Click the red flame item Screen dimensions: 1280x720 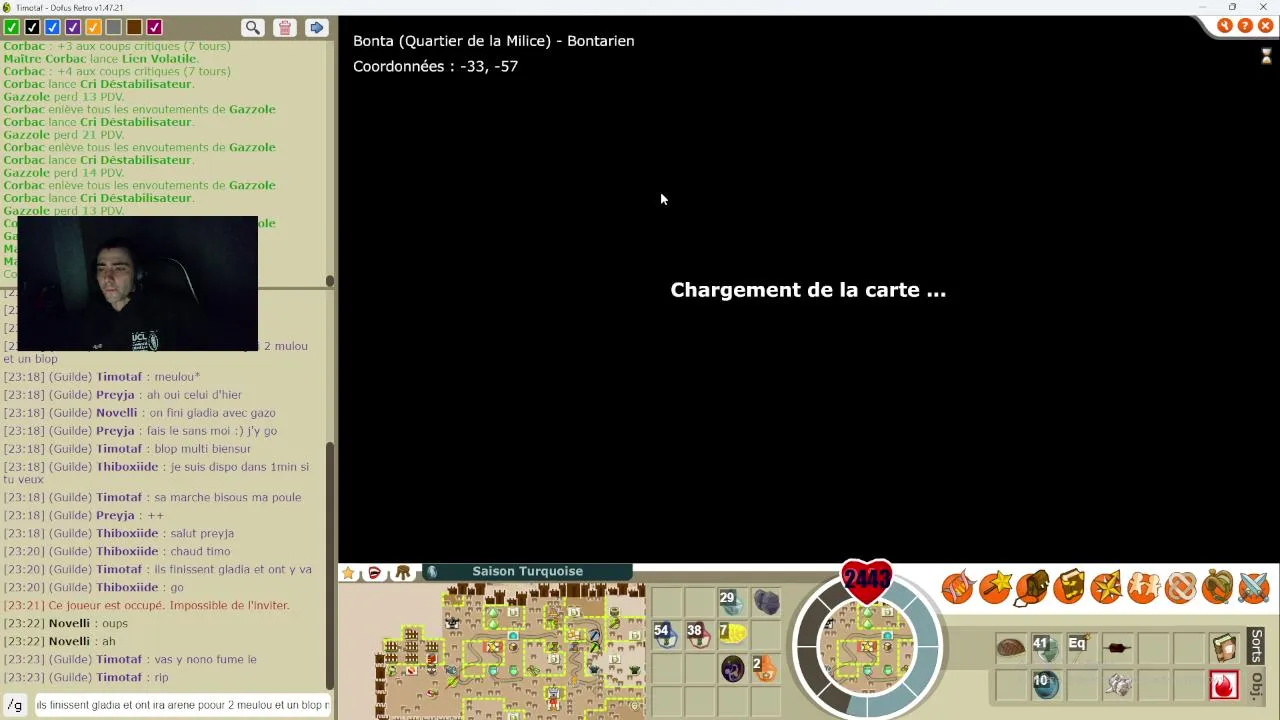pyautogui.click(x=1224, y=684)
